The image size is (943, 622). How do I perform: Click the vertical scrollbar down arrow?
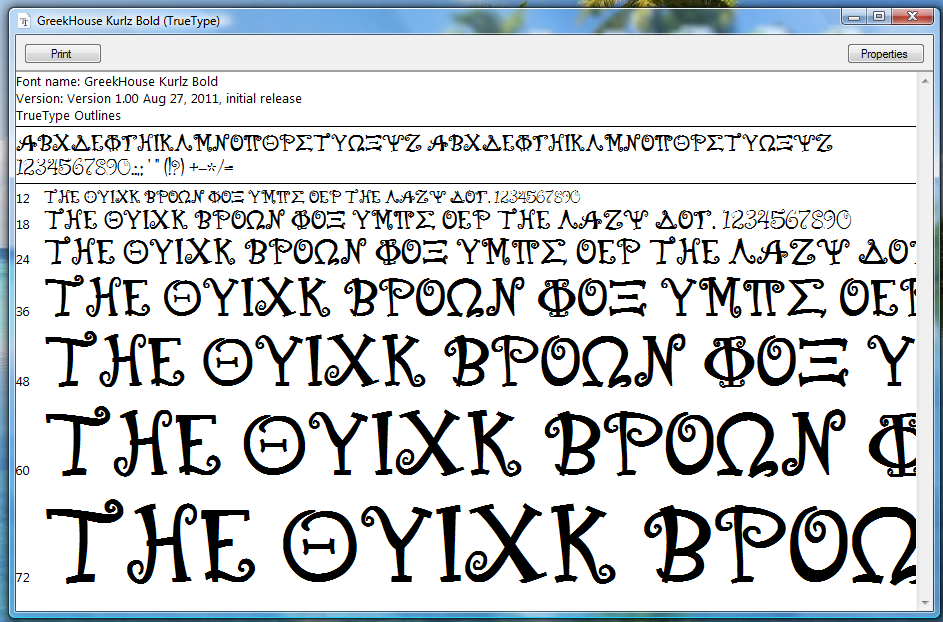(924, 603)
